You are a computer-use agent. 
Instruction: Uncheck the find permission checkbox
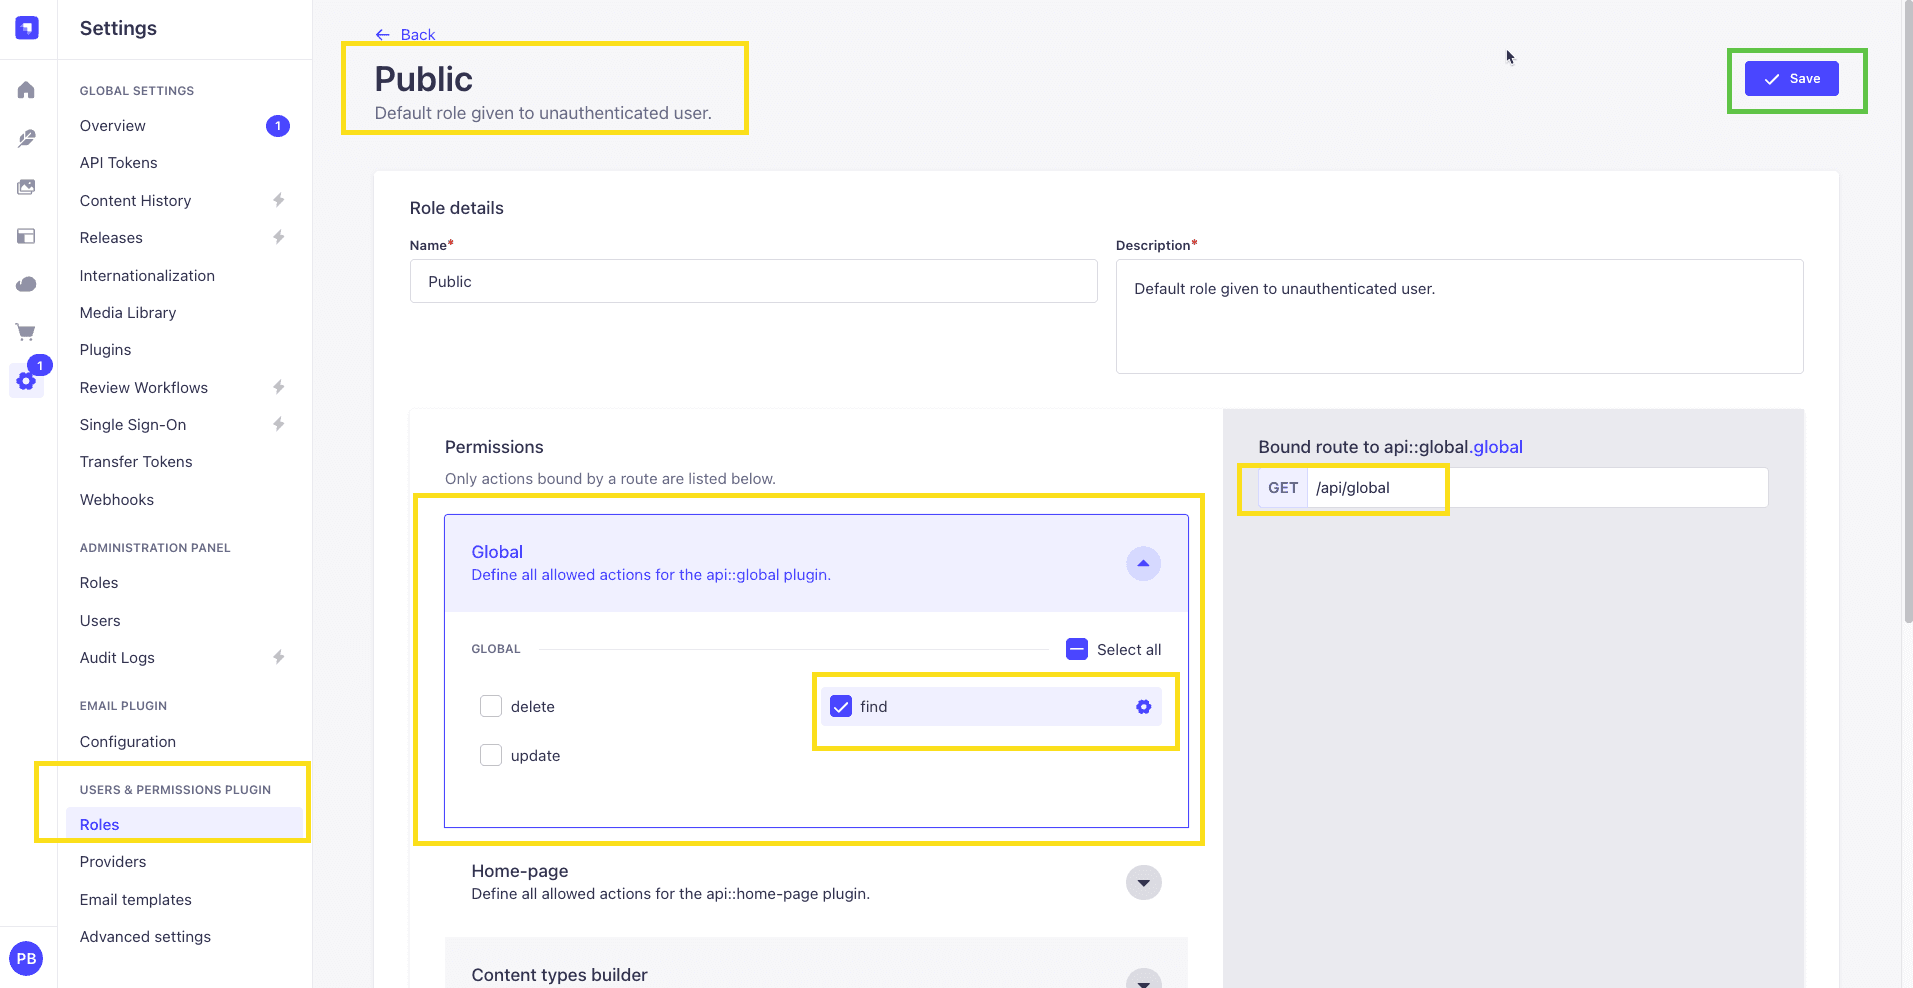[x=841, y=707]
